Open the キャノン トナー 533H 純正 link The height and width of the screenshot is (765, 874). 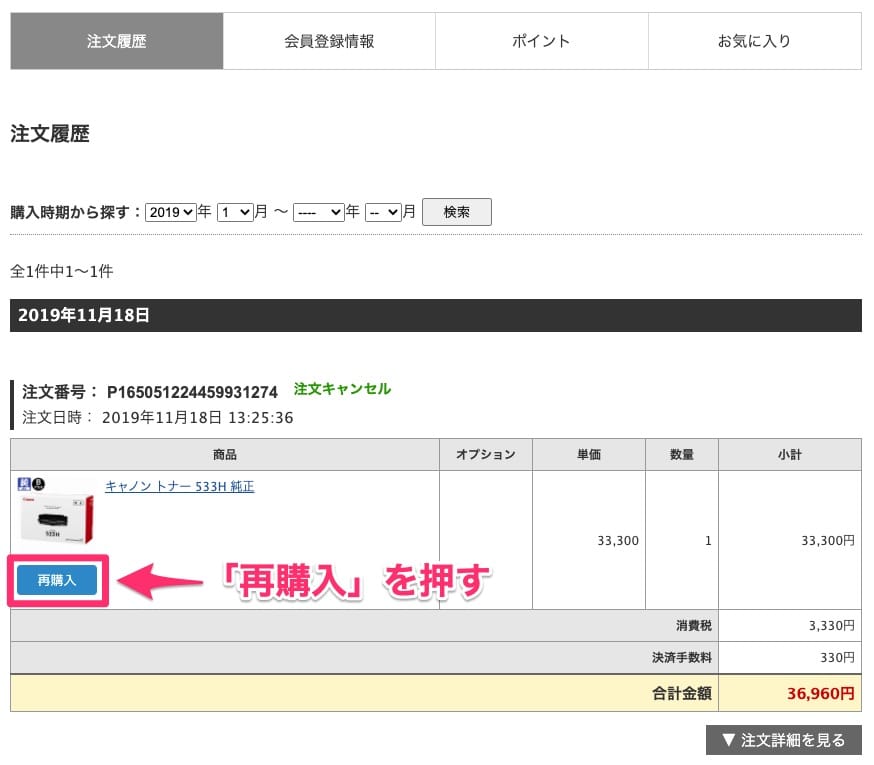179,487
